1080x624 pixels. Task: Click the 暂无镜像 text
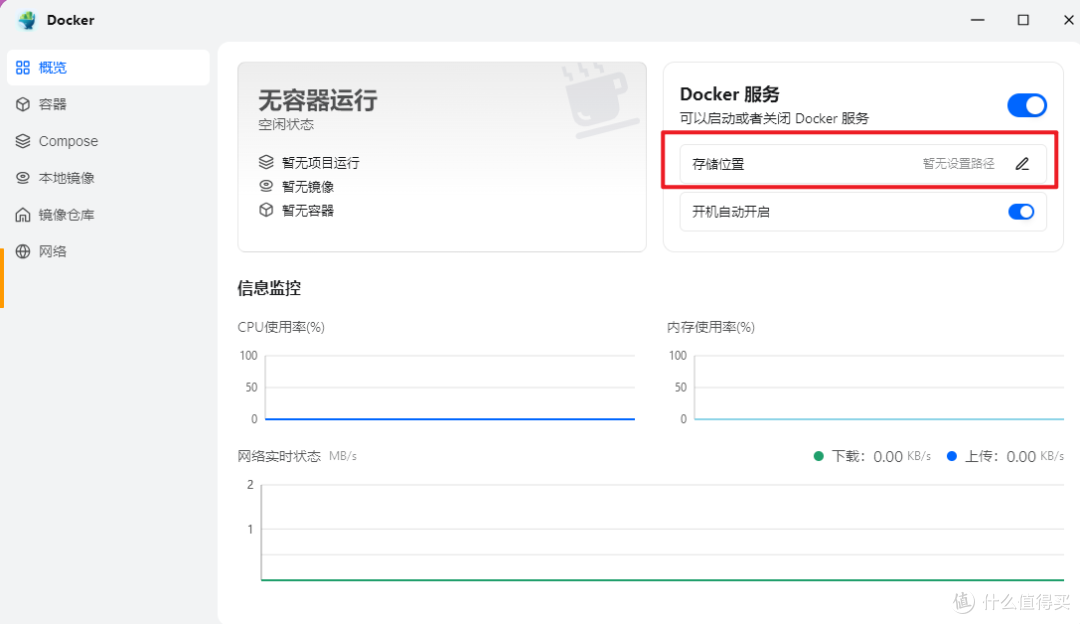308,187
